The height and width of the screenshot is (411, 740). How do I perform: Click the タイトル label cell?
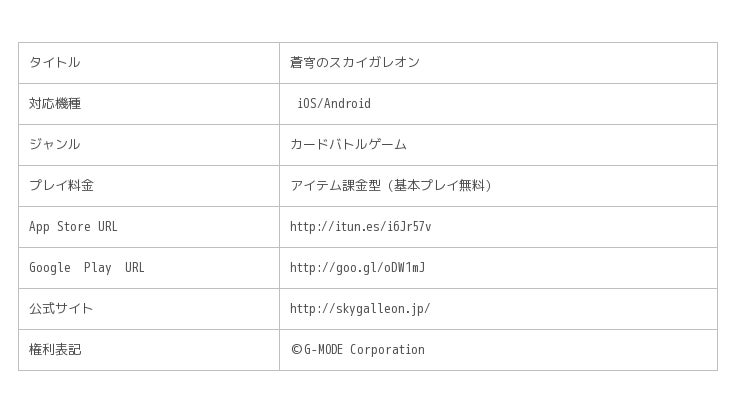point(54,63)
